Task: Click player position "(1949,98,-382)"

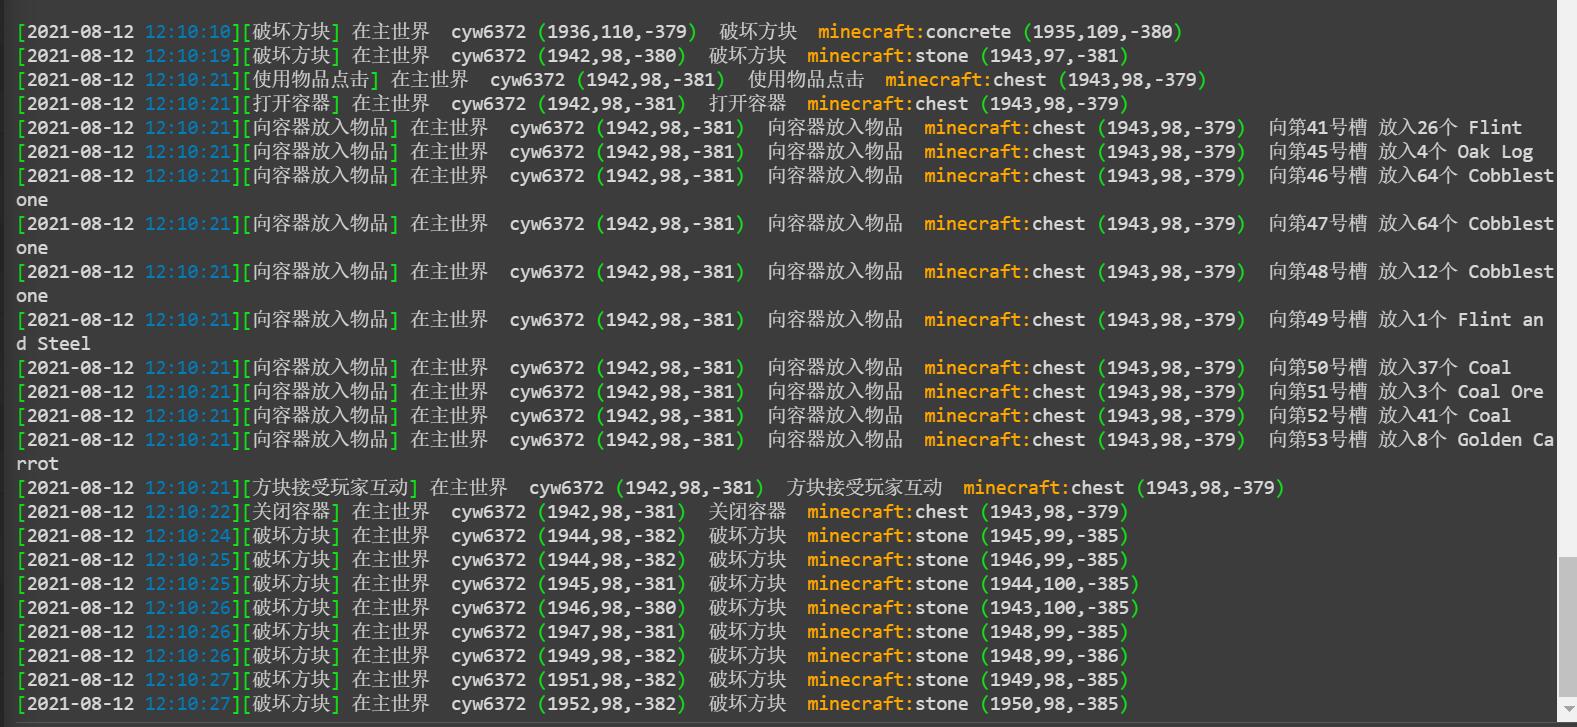Action: point(612,656)
